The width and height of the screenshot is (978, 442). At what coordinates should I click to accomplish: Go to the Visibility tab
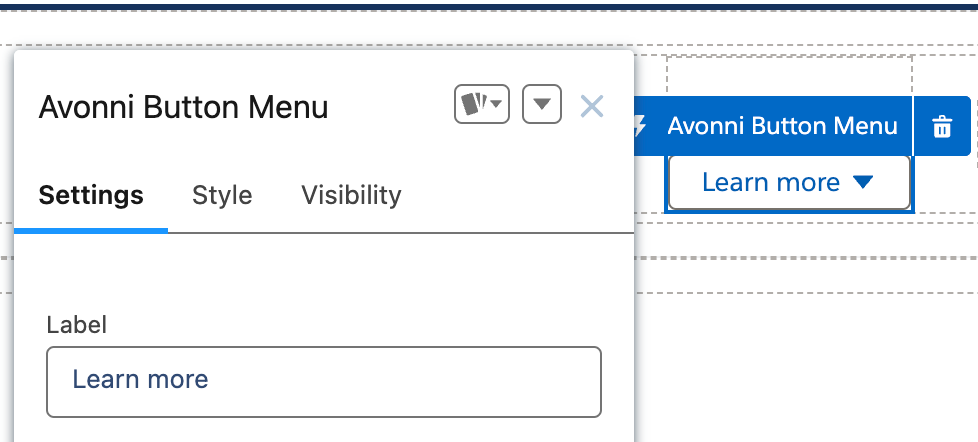coord(351,195)
